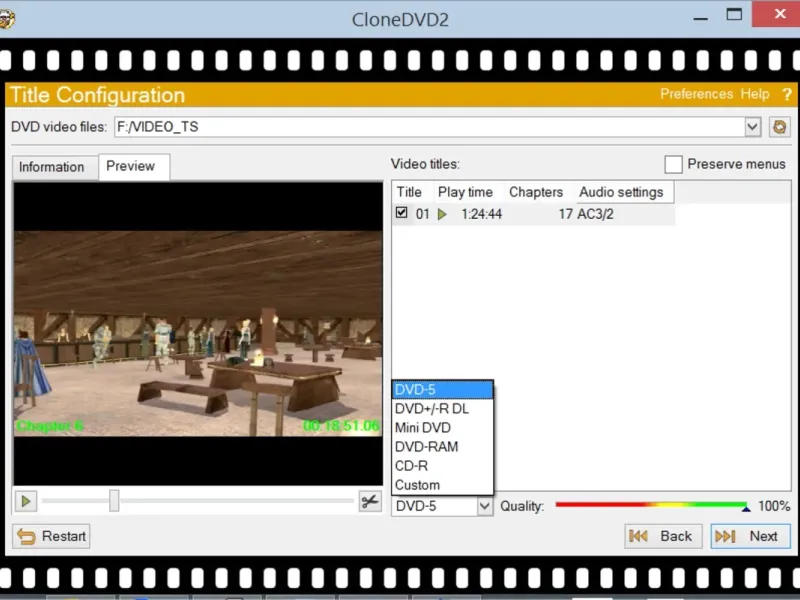Image resolution: width=800 pixels, height=600 pixels.
Task: Click the CloneDVD2 sheep app icon
Action: (6, 19)
